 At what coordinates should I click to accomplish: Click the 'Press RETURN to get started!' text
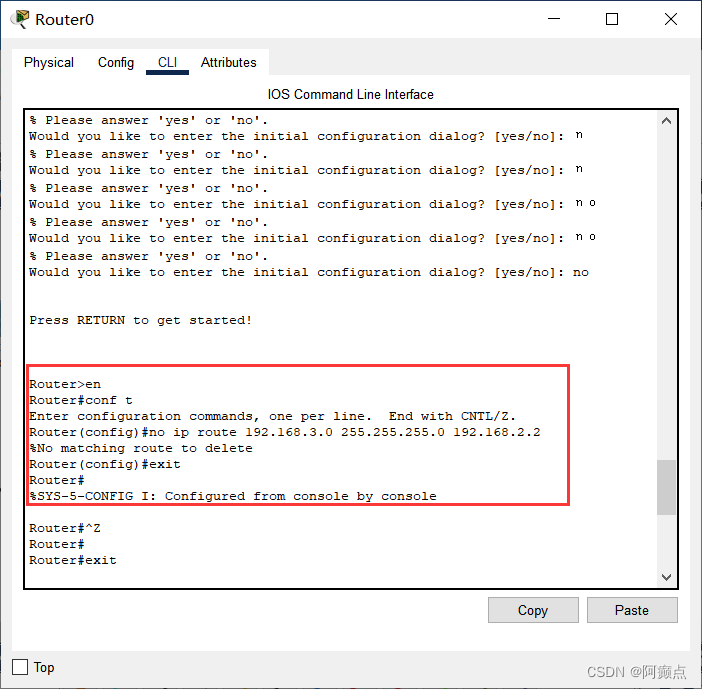[x=141, y=320]
